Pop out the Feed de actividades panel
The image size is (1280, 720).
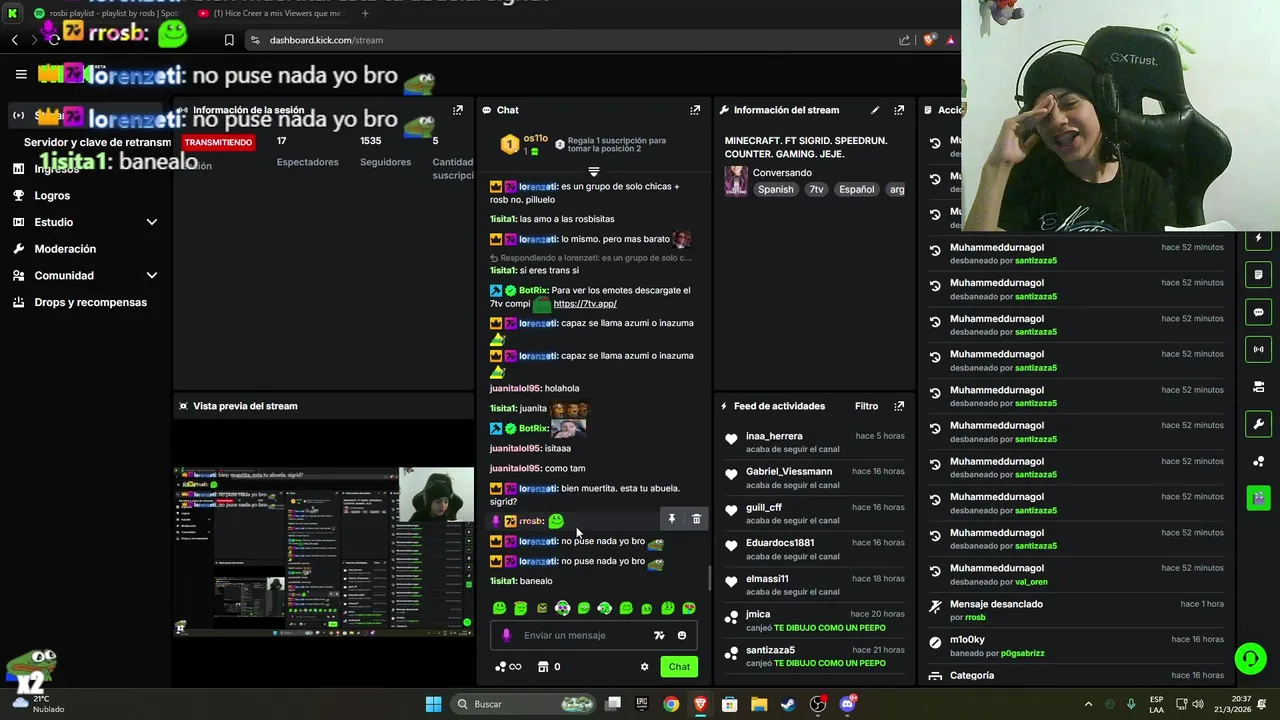coord(899,406)
